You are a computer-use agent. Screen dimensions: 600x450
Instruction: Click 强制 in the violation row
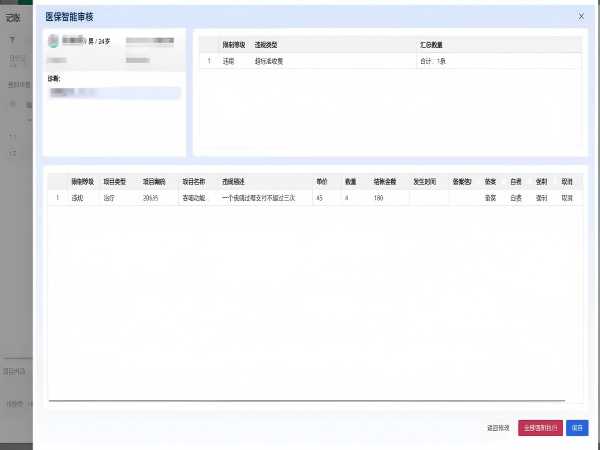coord(541,198)
